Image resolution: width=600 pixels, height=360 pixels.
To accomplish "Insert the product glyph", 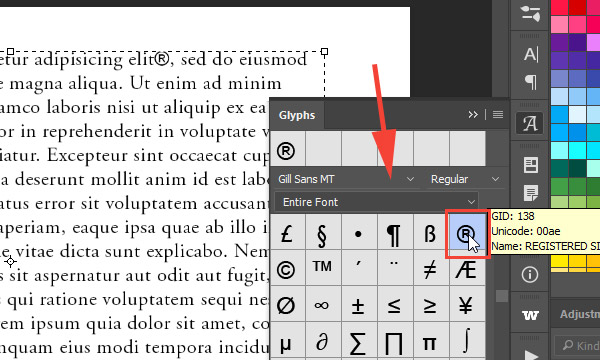I will point(395,340).
